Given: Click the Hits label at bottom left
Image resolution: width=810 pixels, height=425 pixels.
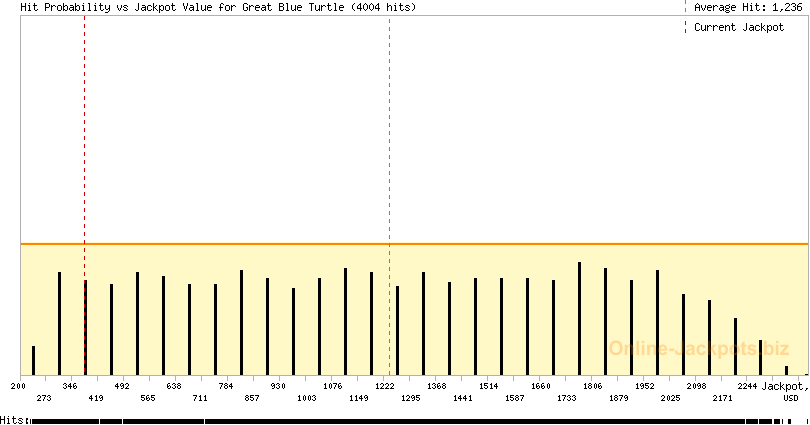Looking at the screenshot, I should tap(12, 420).
